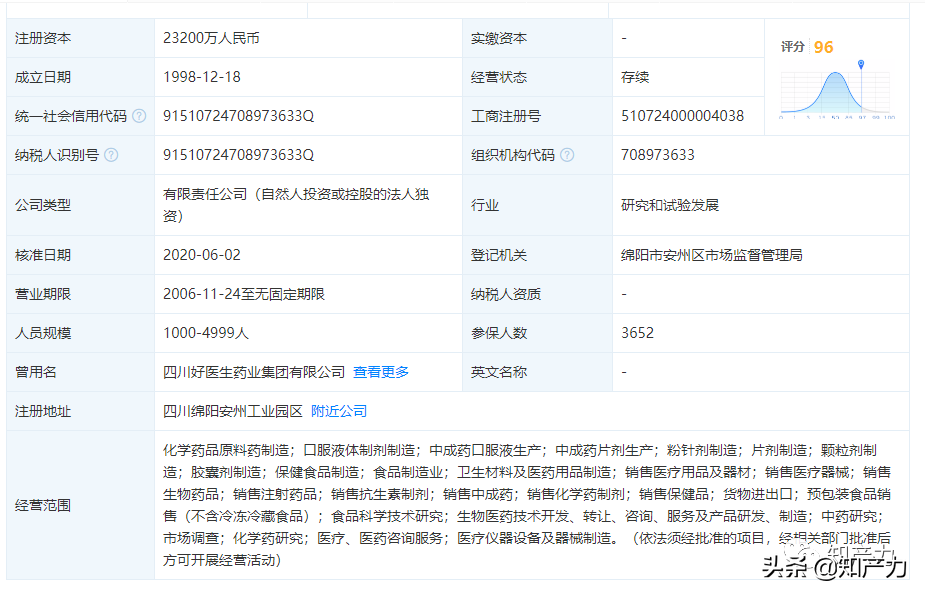Click help icon beside 组织机构代码
Image resolution: width=925 pixels, height=596 pixels.
pos(567,155)
